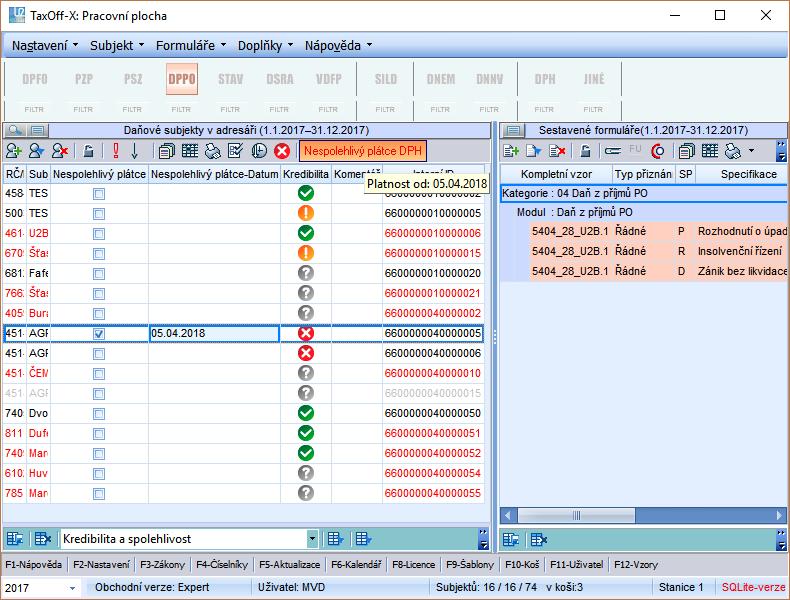
Task: Click the filter forms document icon
Action: [534, 151]
